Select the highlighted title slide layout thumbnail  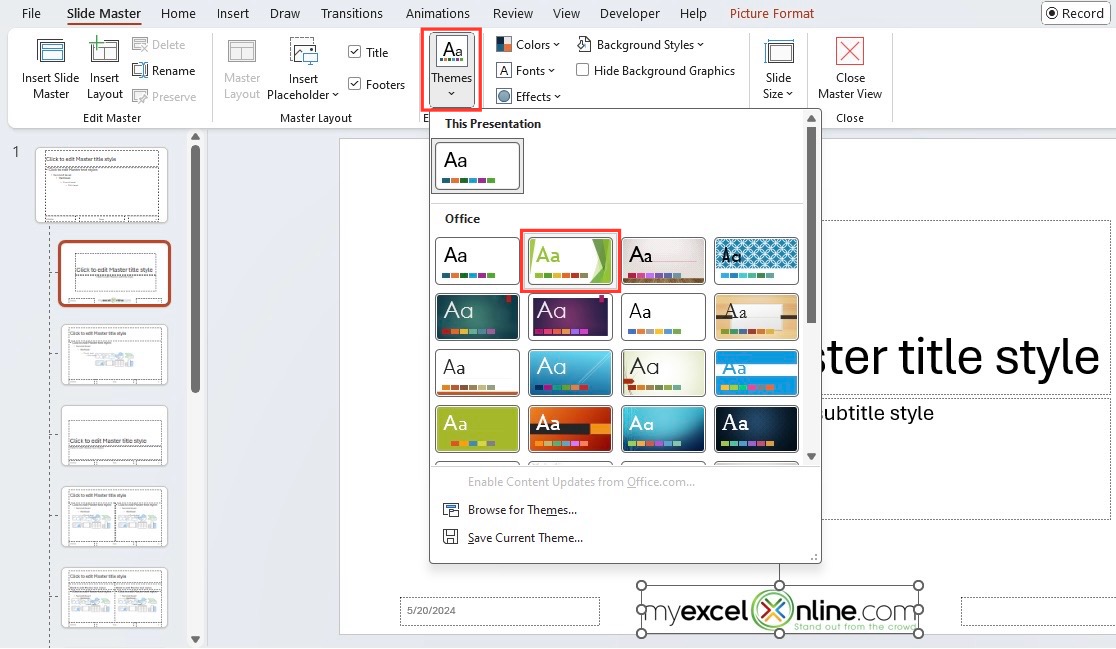[x=115, y=273]
